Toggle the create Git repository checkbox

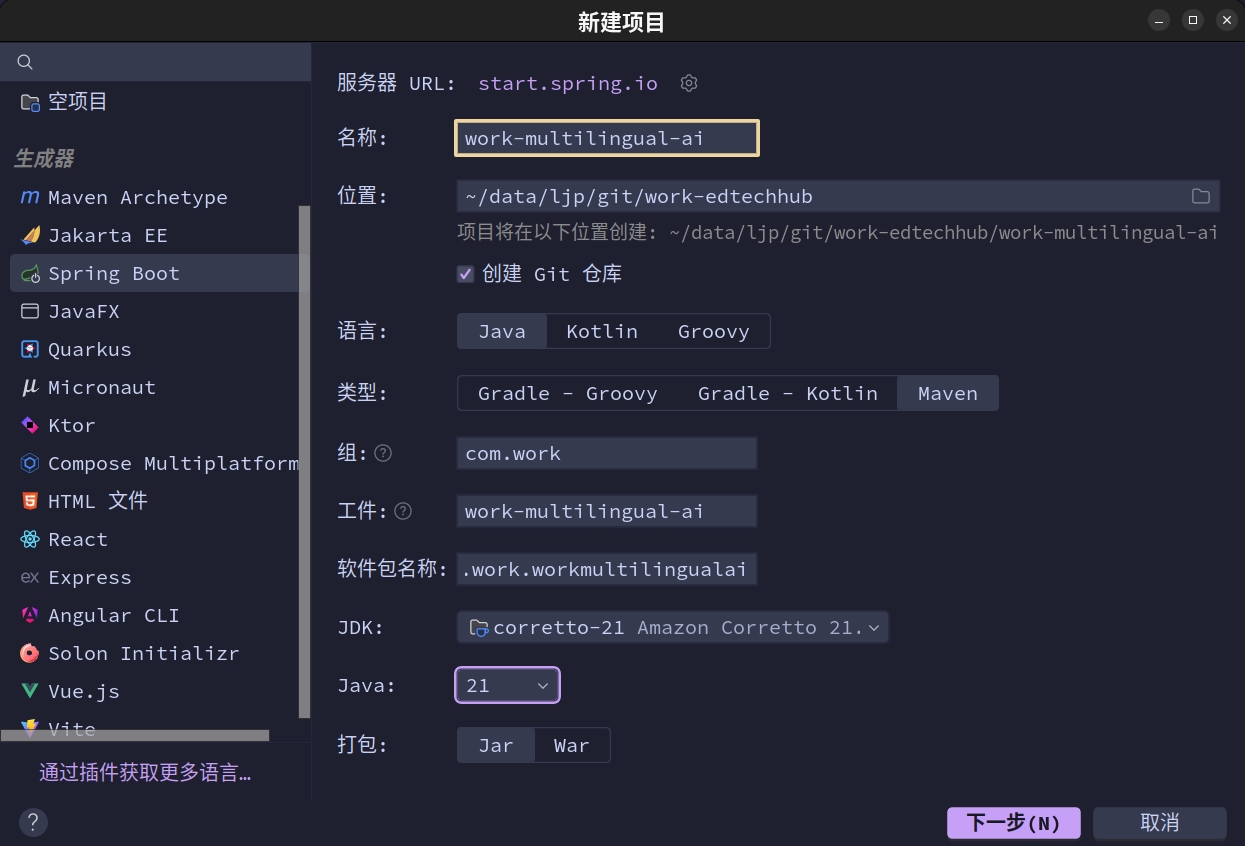pyautogui.click(x=466, y=274)
